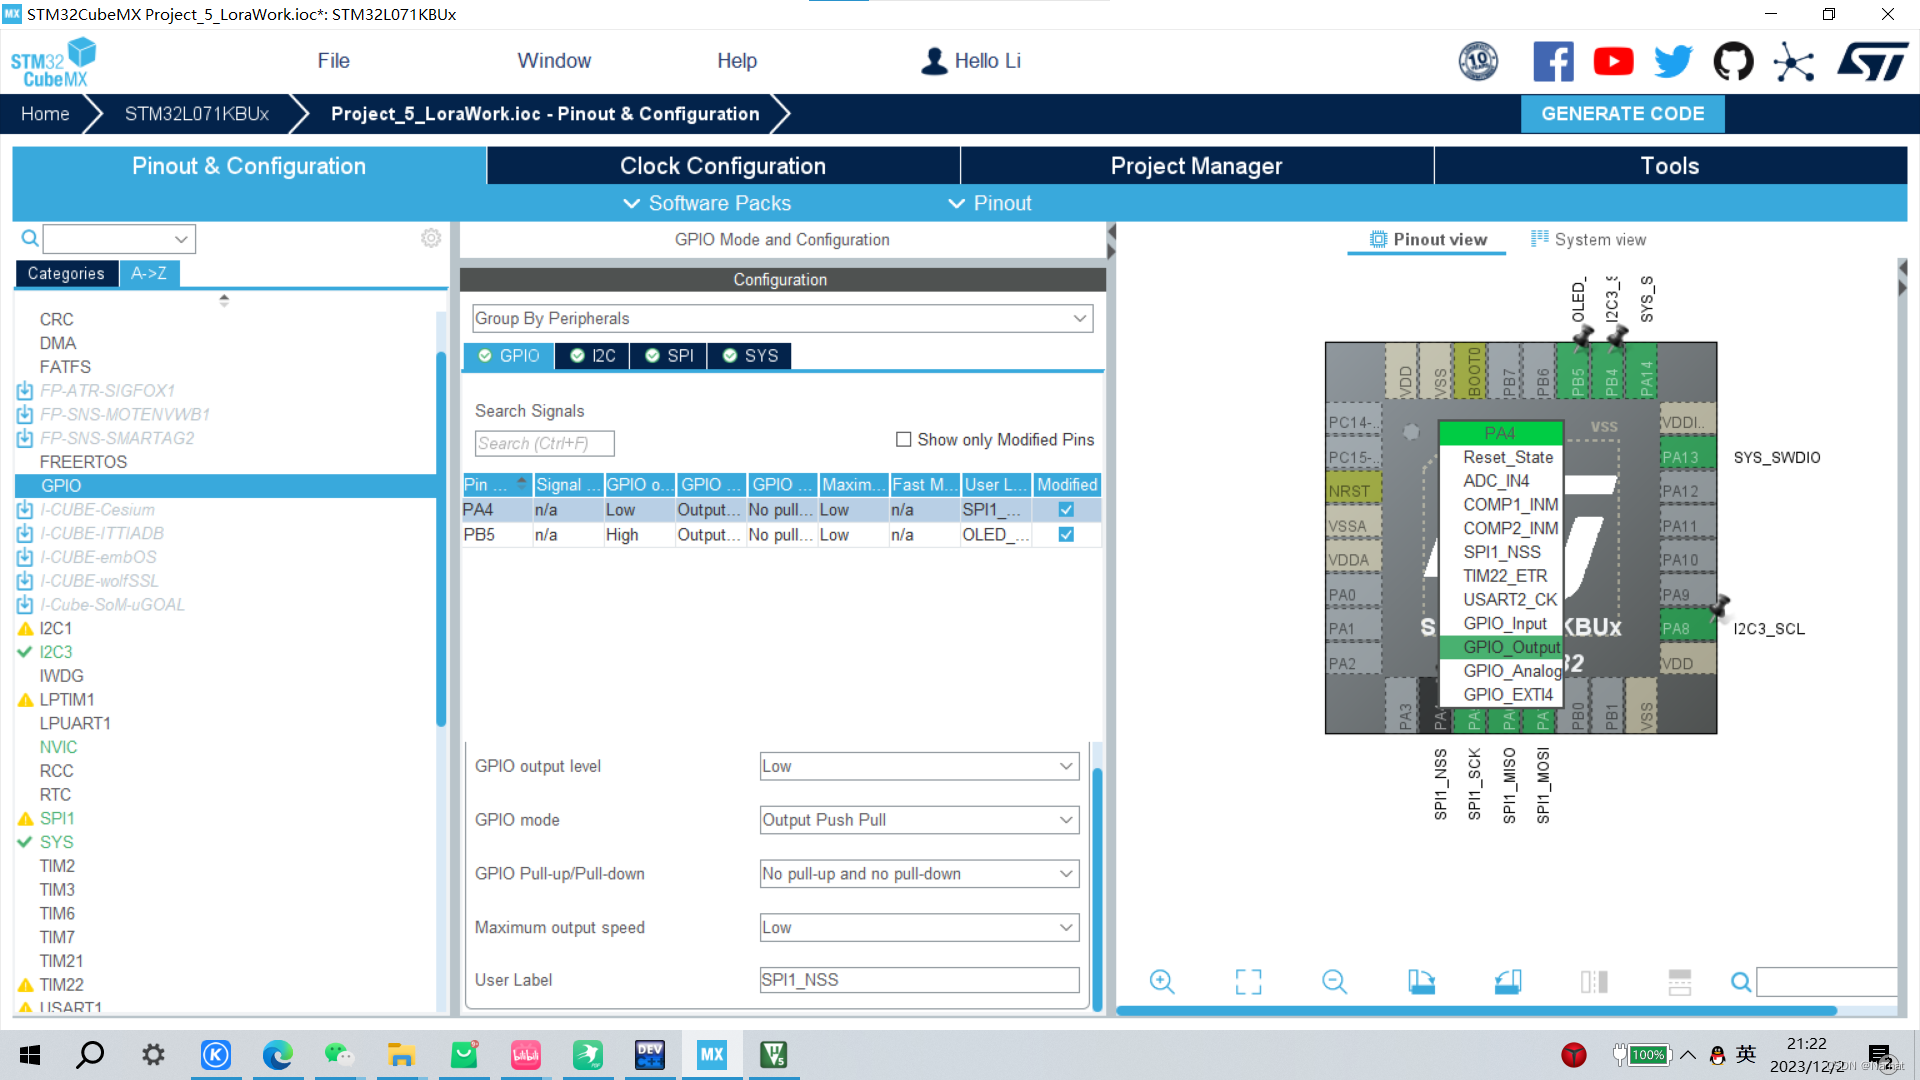Switch to Clock Configuration tab
The height and width of the screenshot is (1080, 1920).
click(723, 166)
